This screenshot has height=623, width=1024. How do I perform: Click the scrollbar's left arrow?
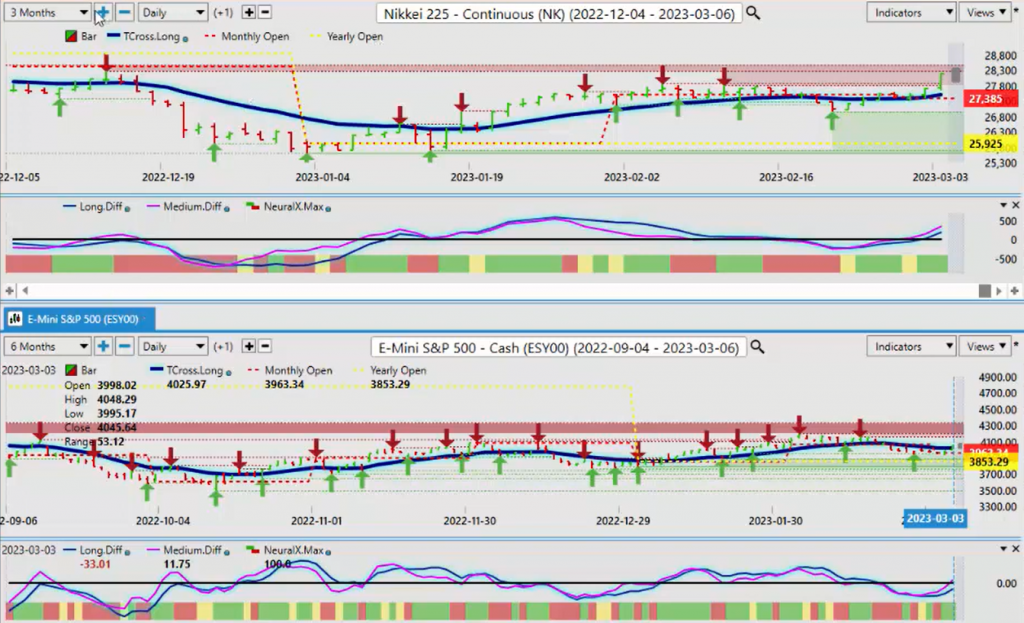point(25,291)
